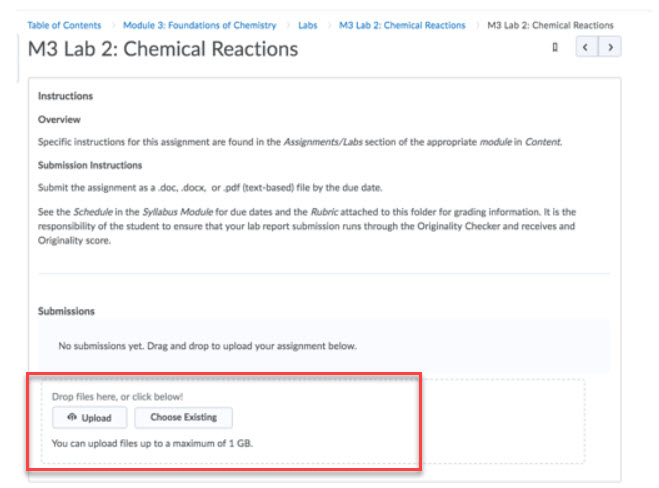The width and height of the screenshot is (659, 488).
Task: Click the Overview heading
Action: pos(59,119)
